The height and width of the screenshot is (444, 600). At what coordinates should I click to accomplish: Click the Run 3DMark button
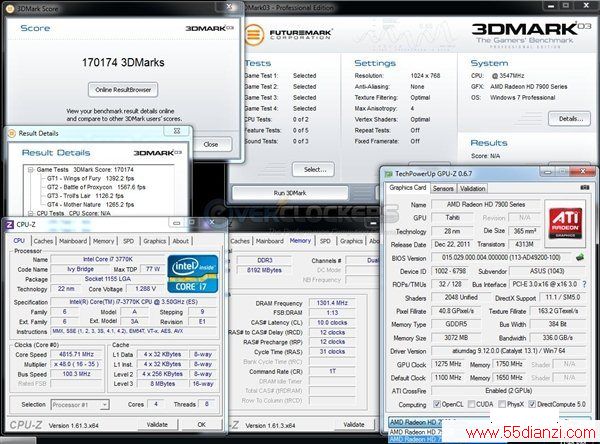click(290, 193)
